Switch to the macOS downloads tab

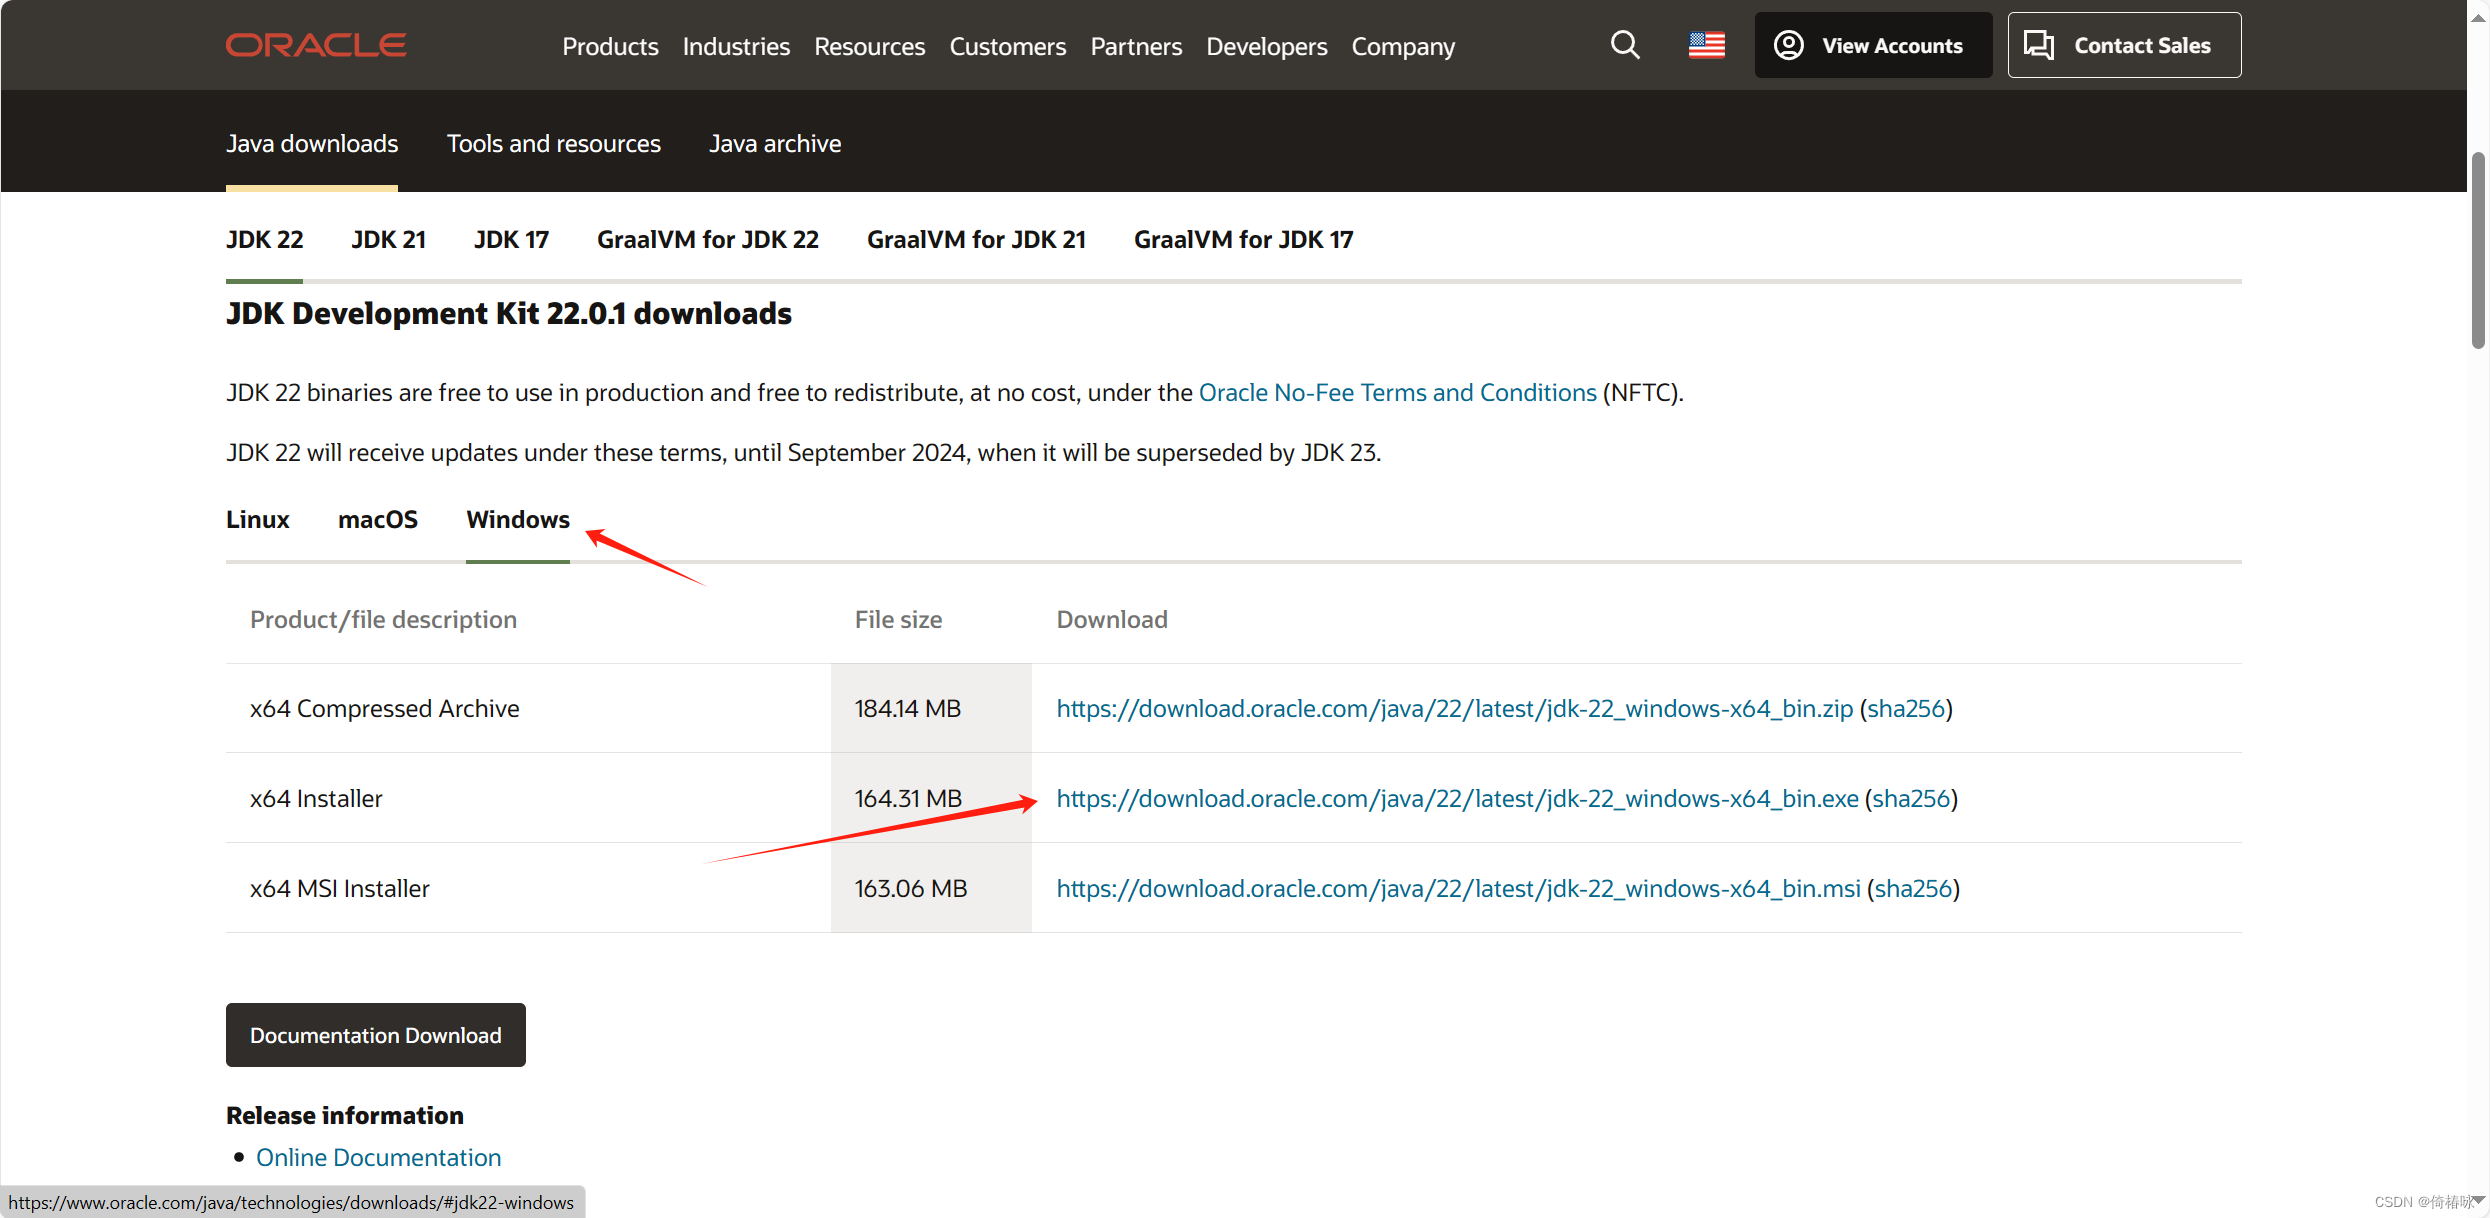point(377,519)
